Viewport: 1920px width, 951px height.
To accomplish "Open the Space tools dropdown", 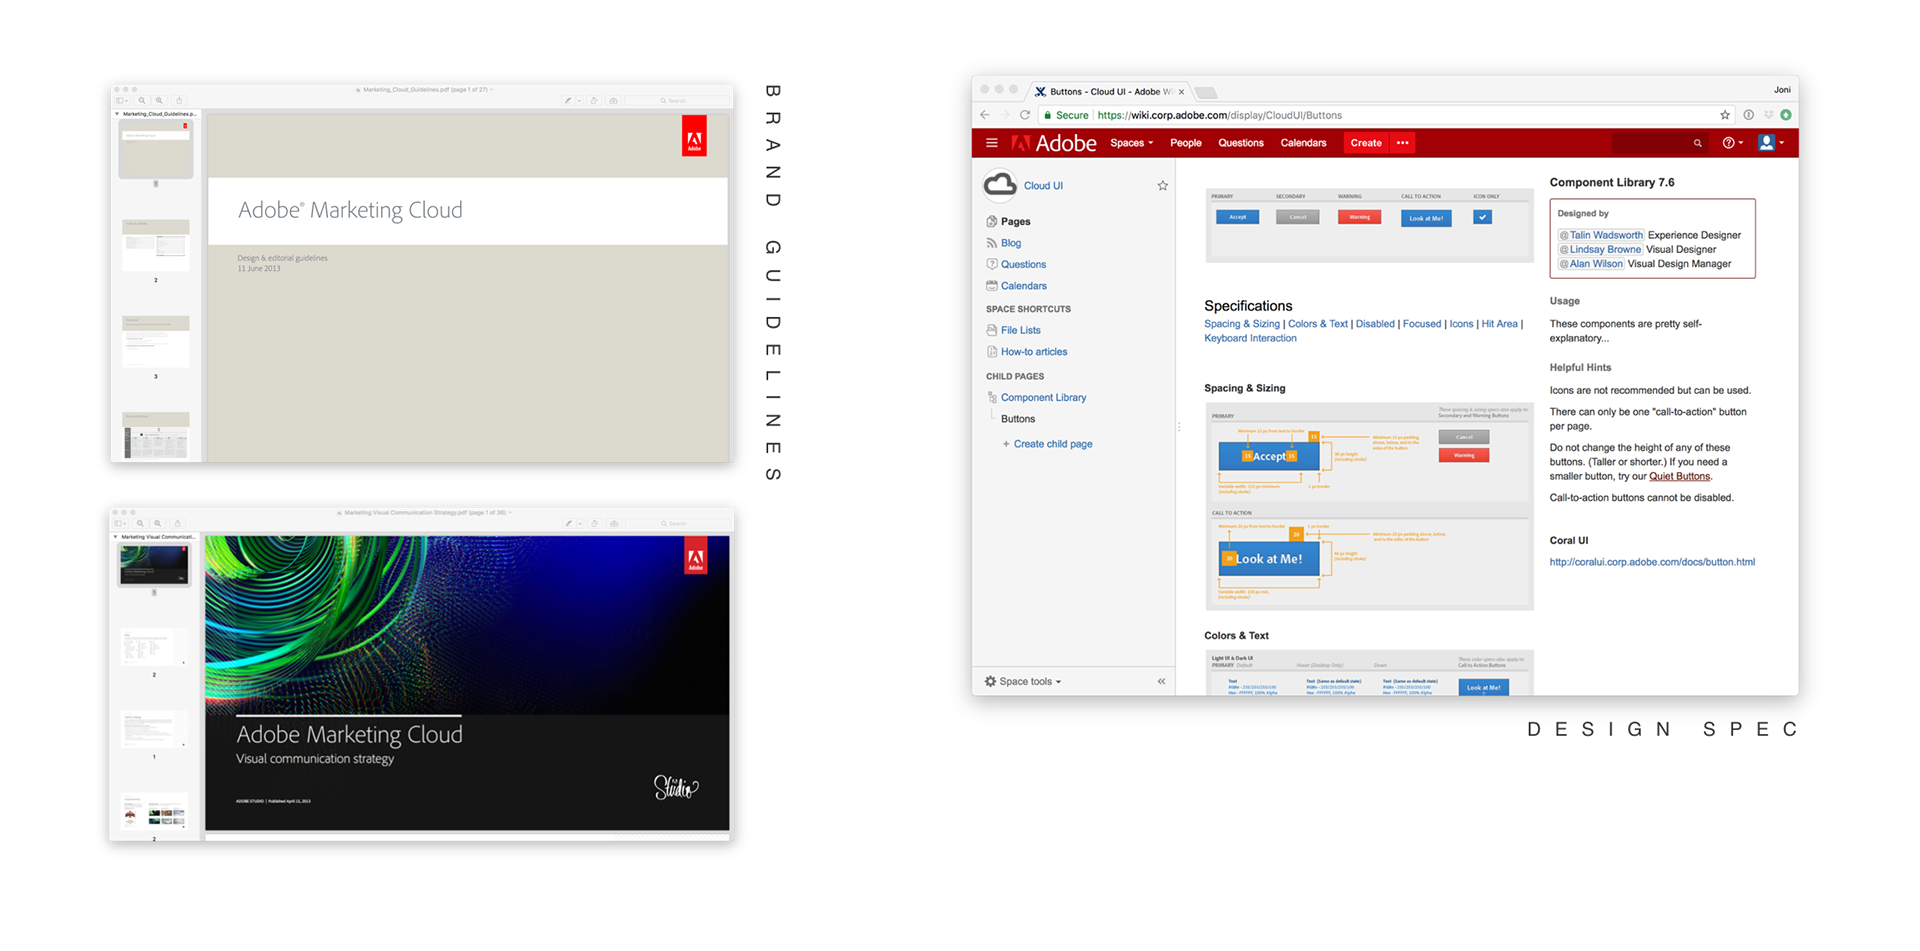I will pos(1023,682).
